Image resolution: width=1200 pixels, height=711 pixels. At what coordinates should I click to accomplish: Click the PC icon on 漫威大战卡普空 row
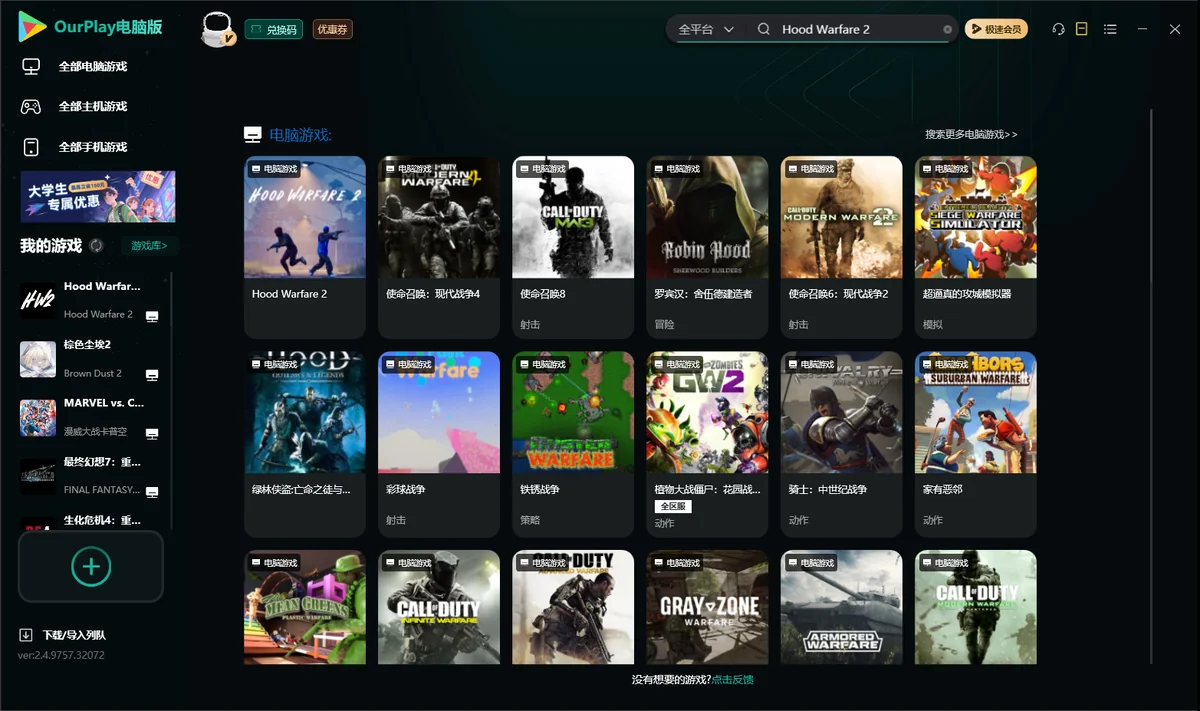[152, 434]
